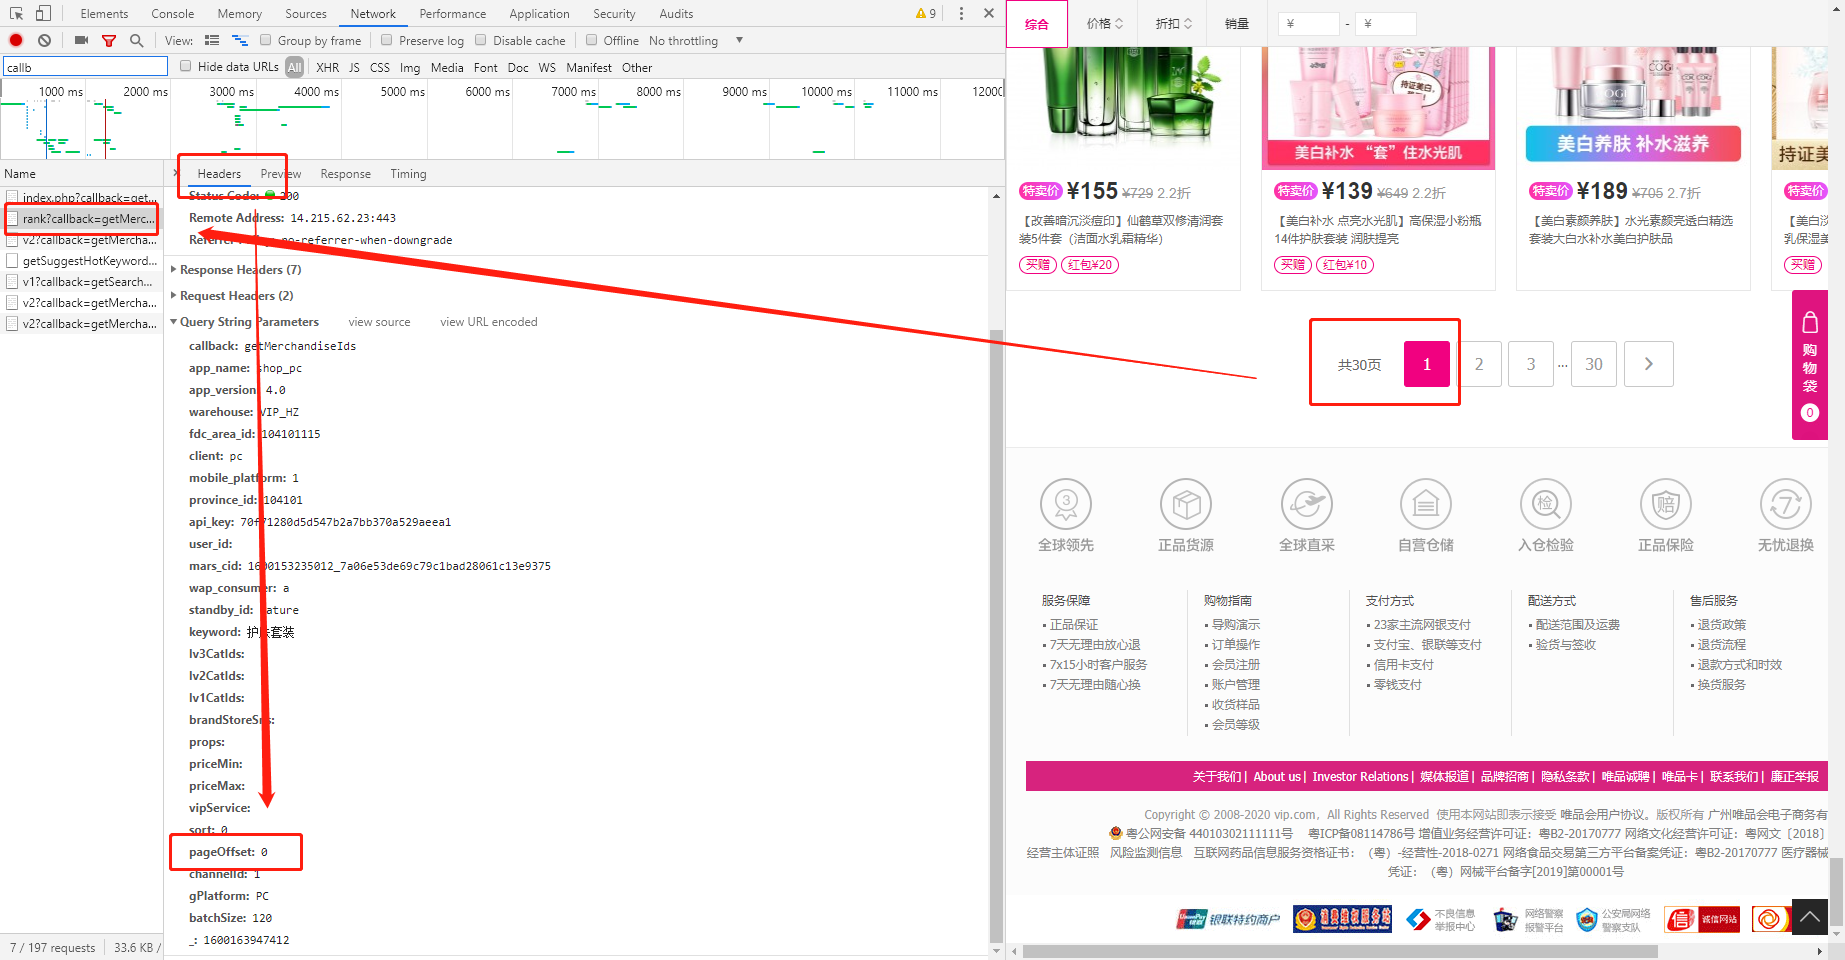Toggle the network filter funnel icon
This screenshot has width=1845, height=960.
tap(109, 41)
